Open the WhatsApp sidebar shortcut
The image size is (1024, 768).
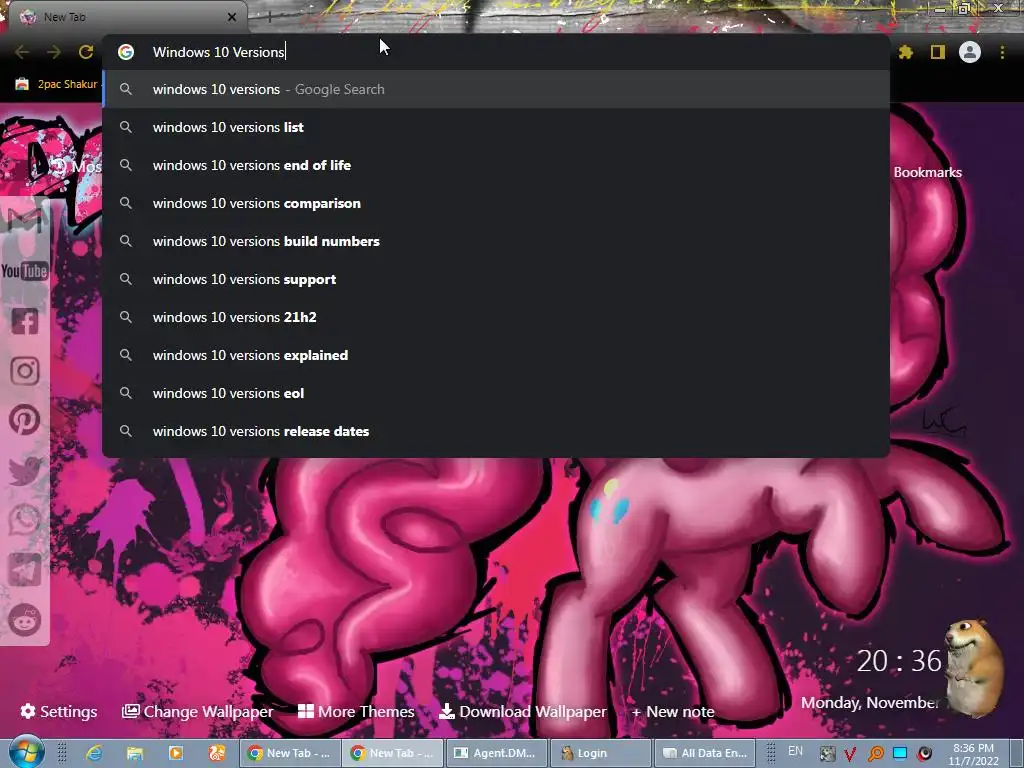pyautogui.click(x=25, y=520)
